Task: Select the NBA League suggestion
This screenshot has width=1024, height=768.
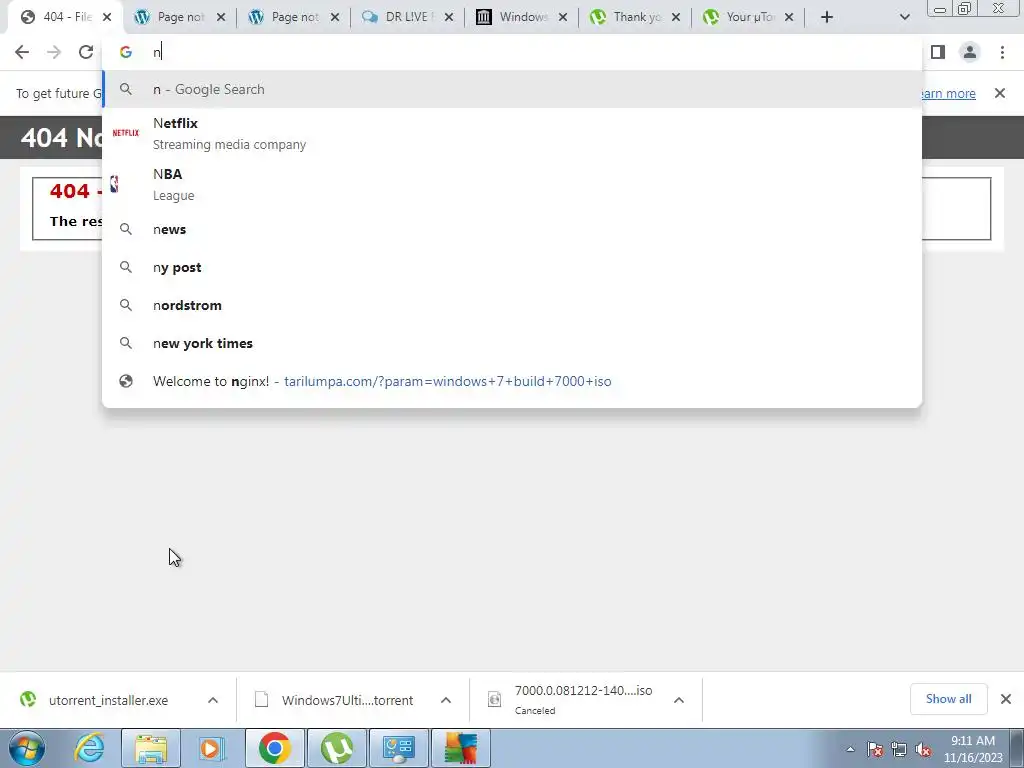Action: 512,184
